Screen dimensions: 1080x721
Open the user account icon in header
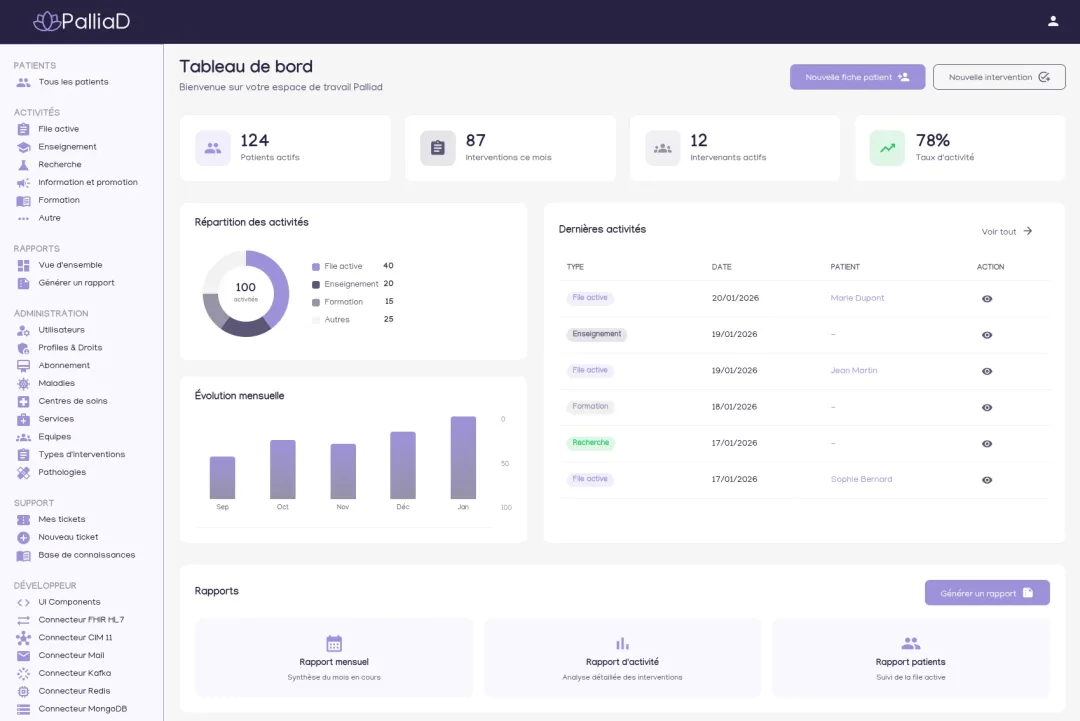pyautogui.click(x=1052, y=21)
